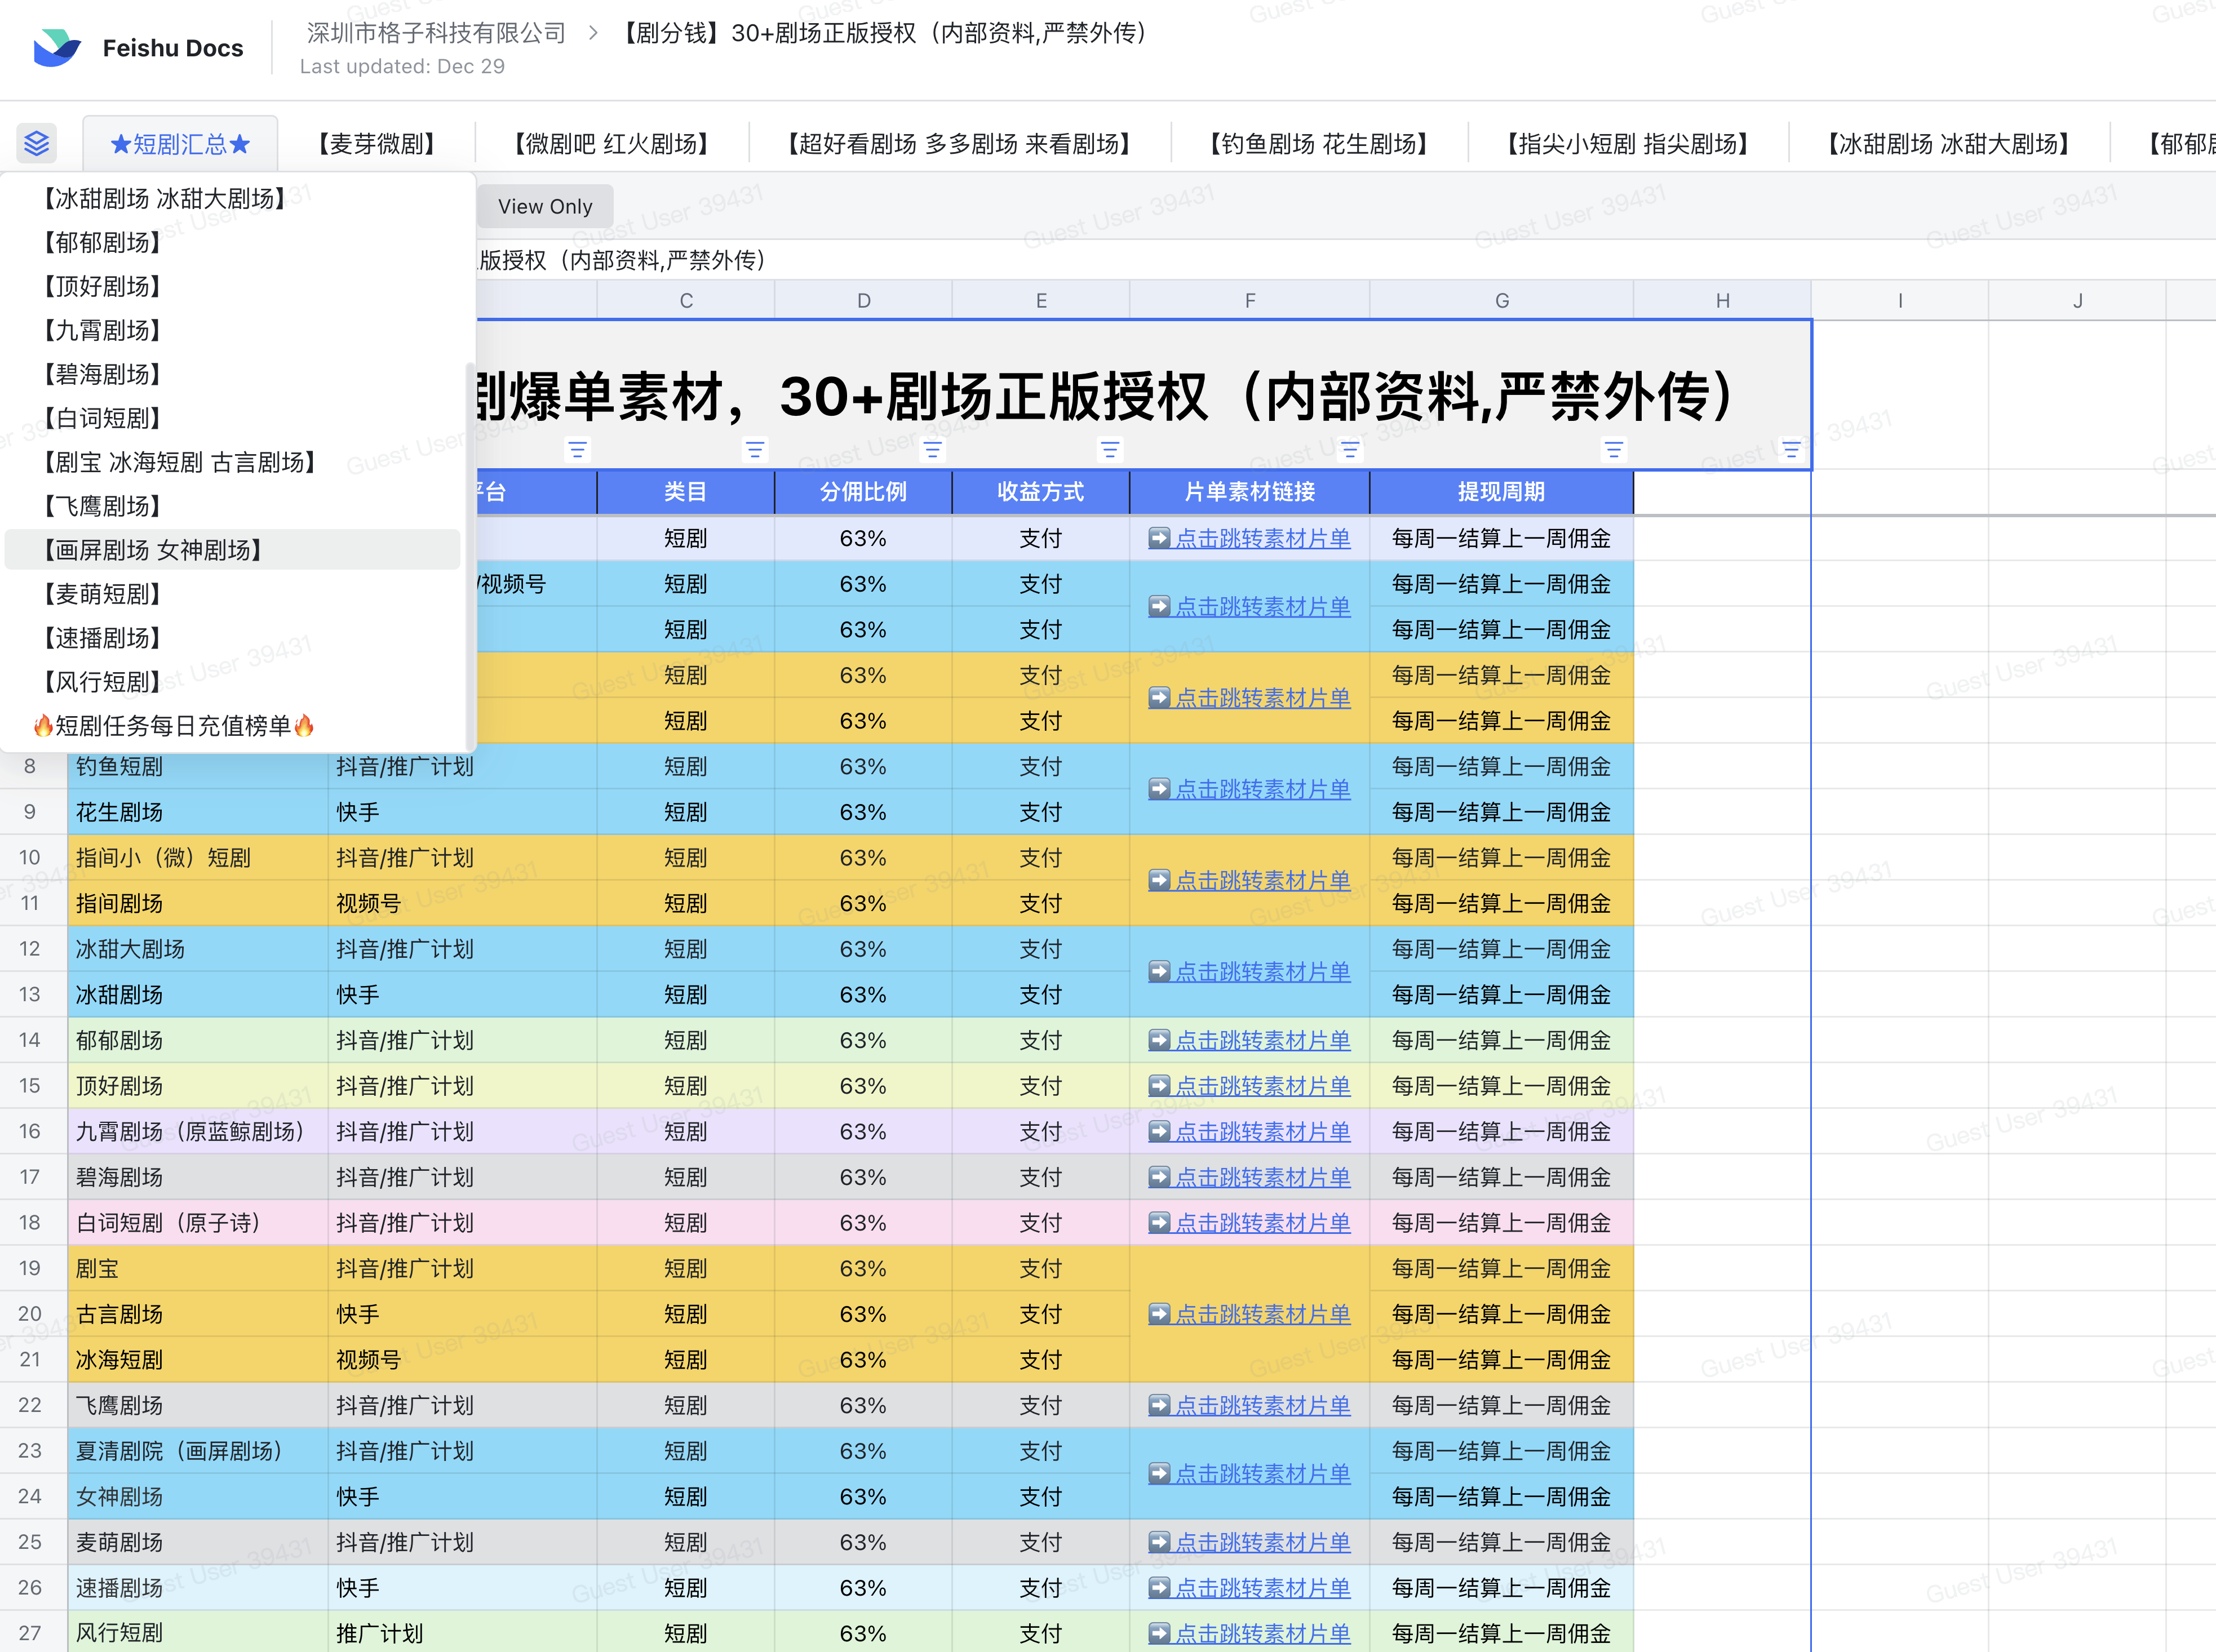Open the filter icon above the 类目 column
The width and height of the screenshot is (2216, 1652).
tap(754, 449)
